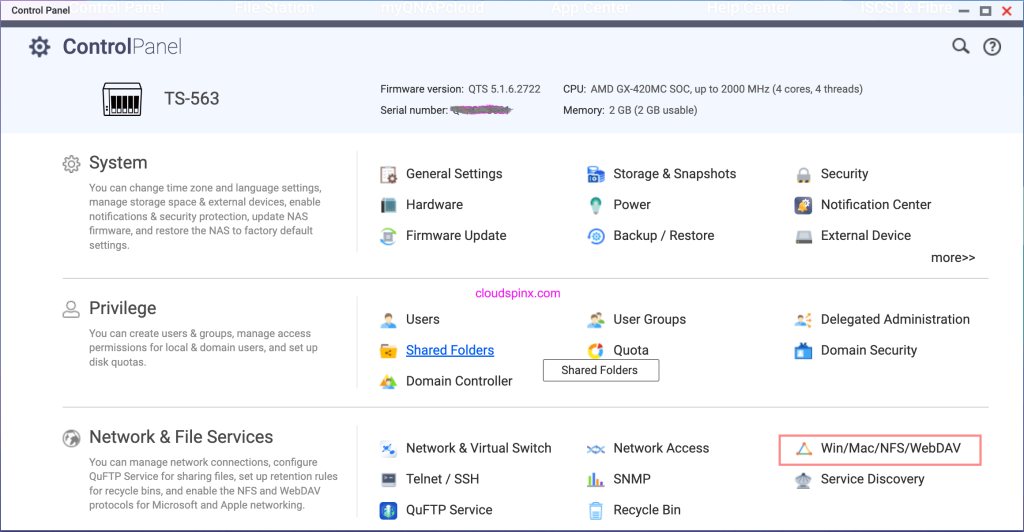1024x532 pixels.
Task: Open the Hardware icon
Action: (x=389, y=205)
